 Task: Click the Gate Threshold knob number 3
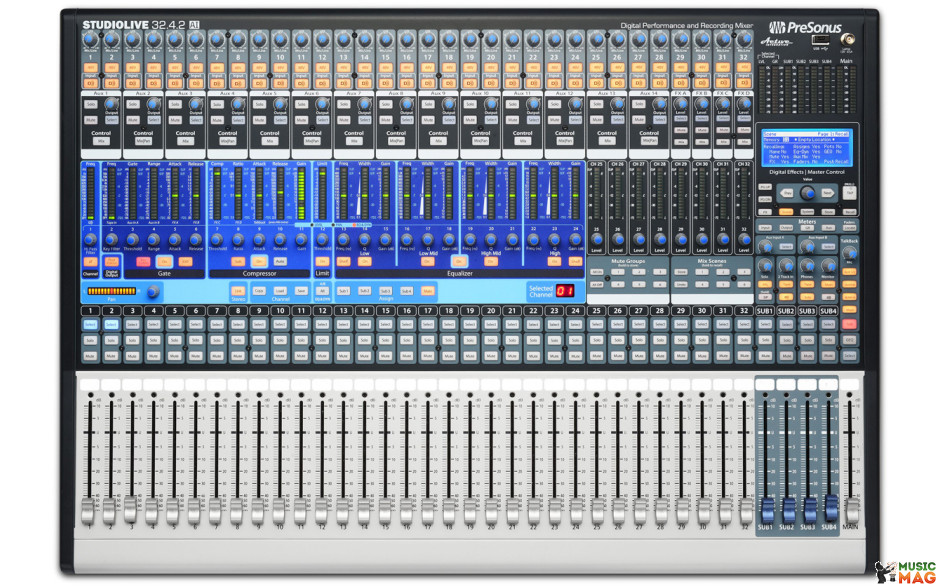point(132,240)
